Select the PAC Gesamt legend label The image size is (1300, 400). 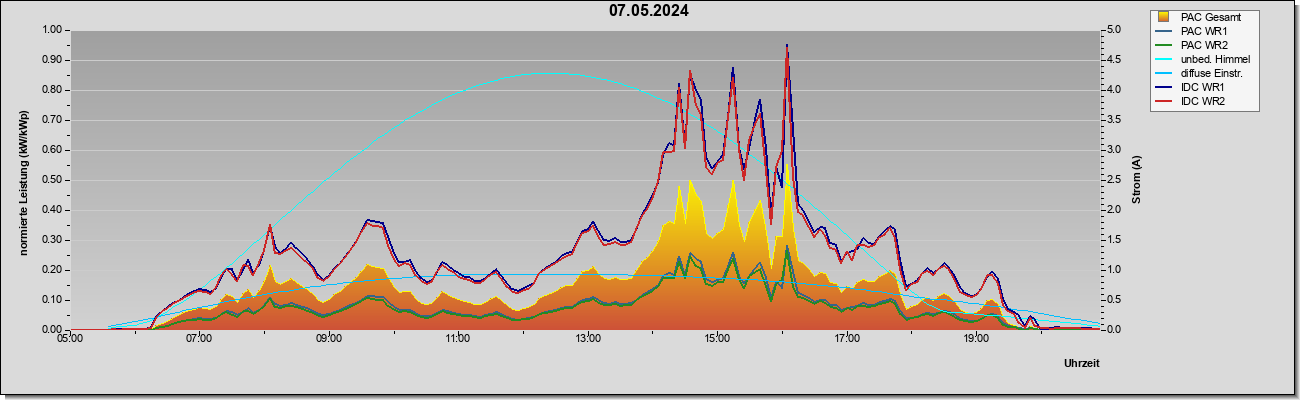coord(1211,17)
